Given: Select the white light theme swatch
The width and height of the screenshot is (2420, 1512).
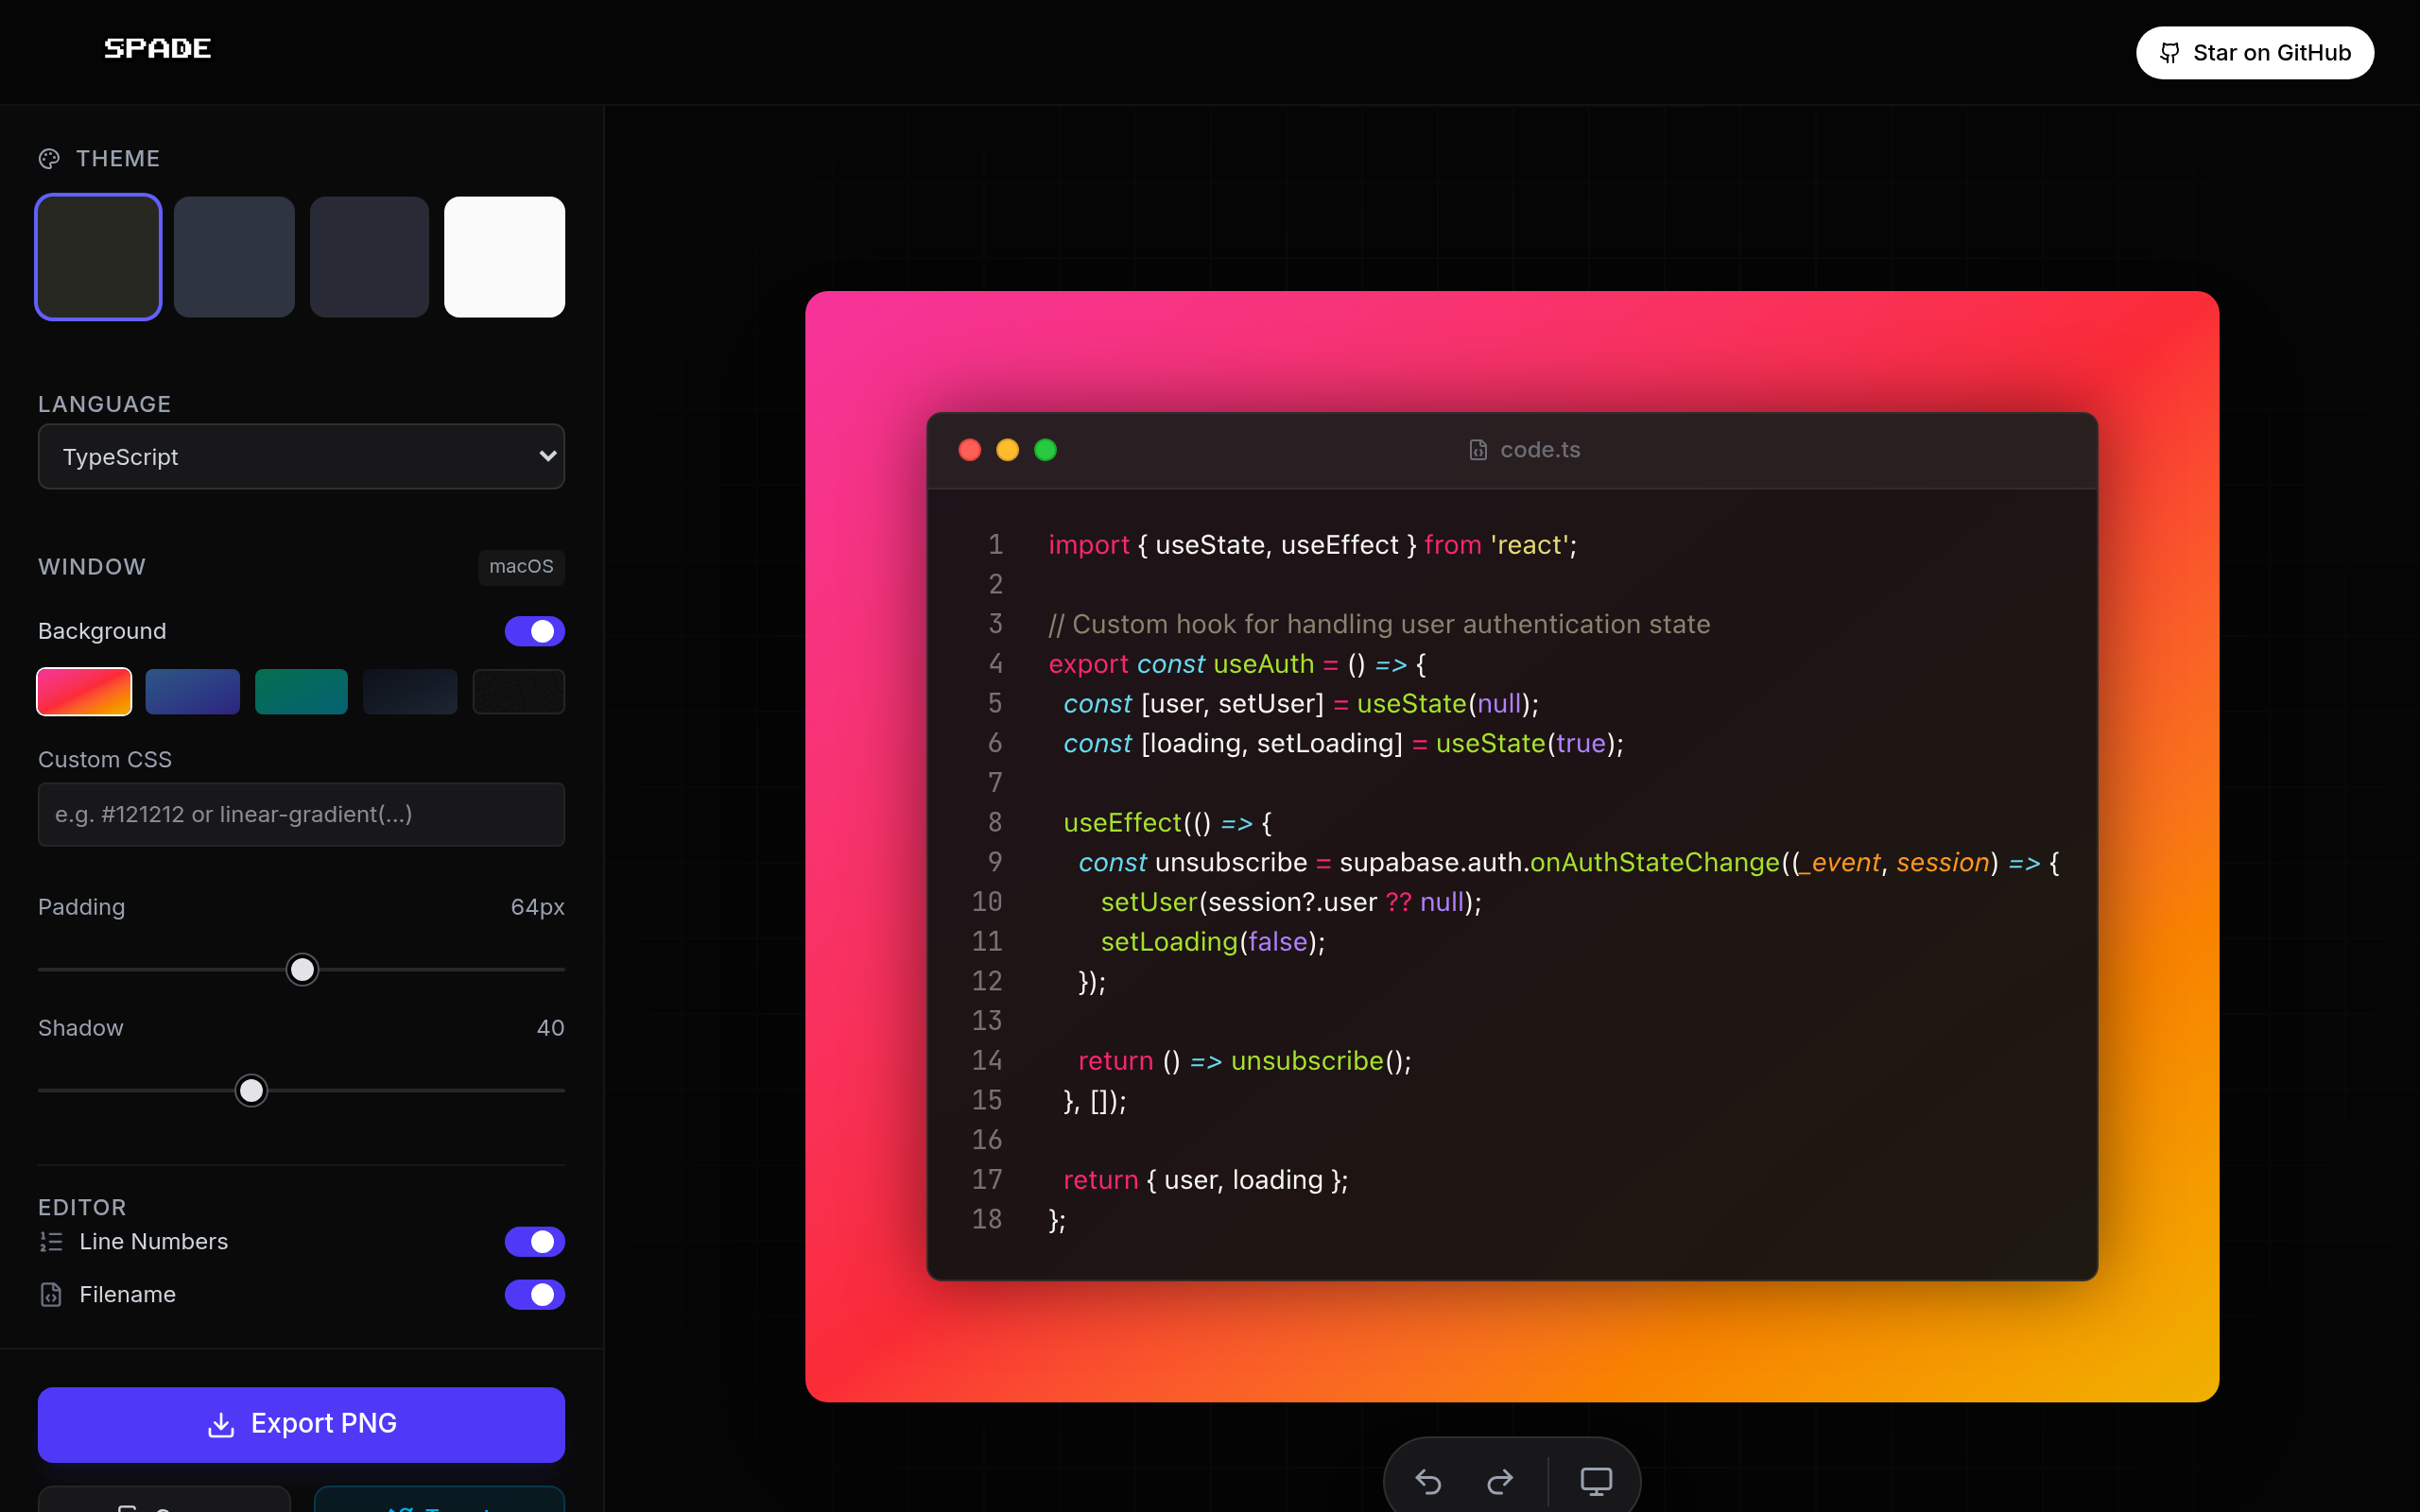Looking at the screenshot, I should 504,257.
